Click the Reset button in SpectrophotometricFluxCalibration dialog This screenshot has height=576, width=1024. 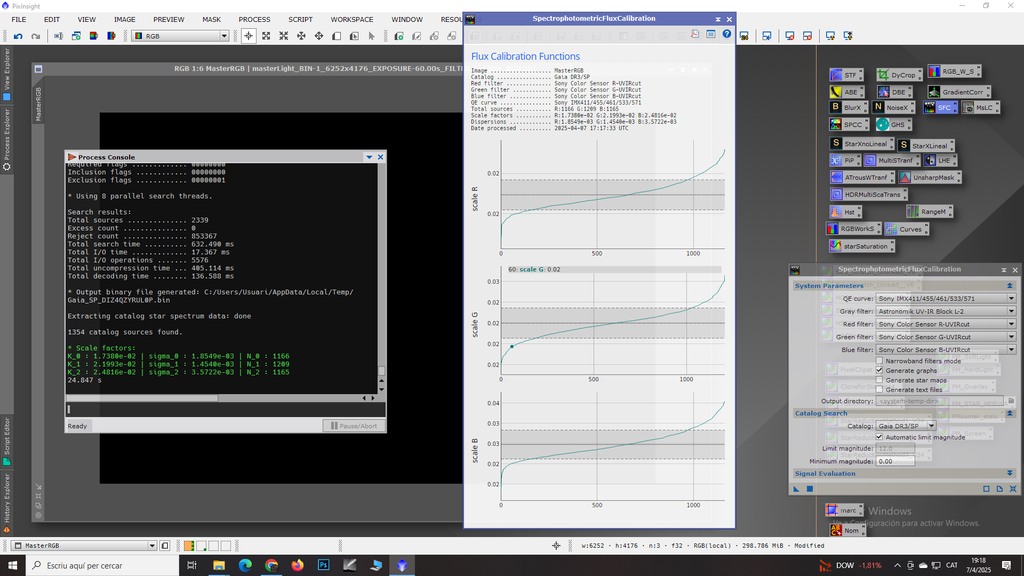point(1013,488)
